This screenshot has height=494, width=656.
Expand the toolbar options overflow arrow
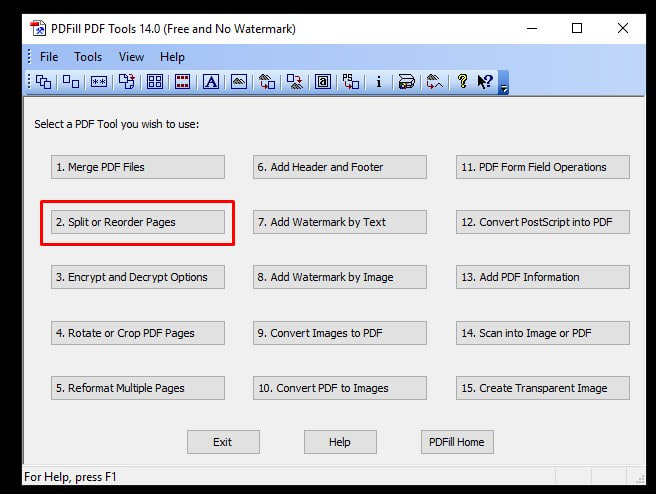tap(504, 82)
